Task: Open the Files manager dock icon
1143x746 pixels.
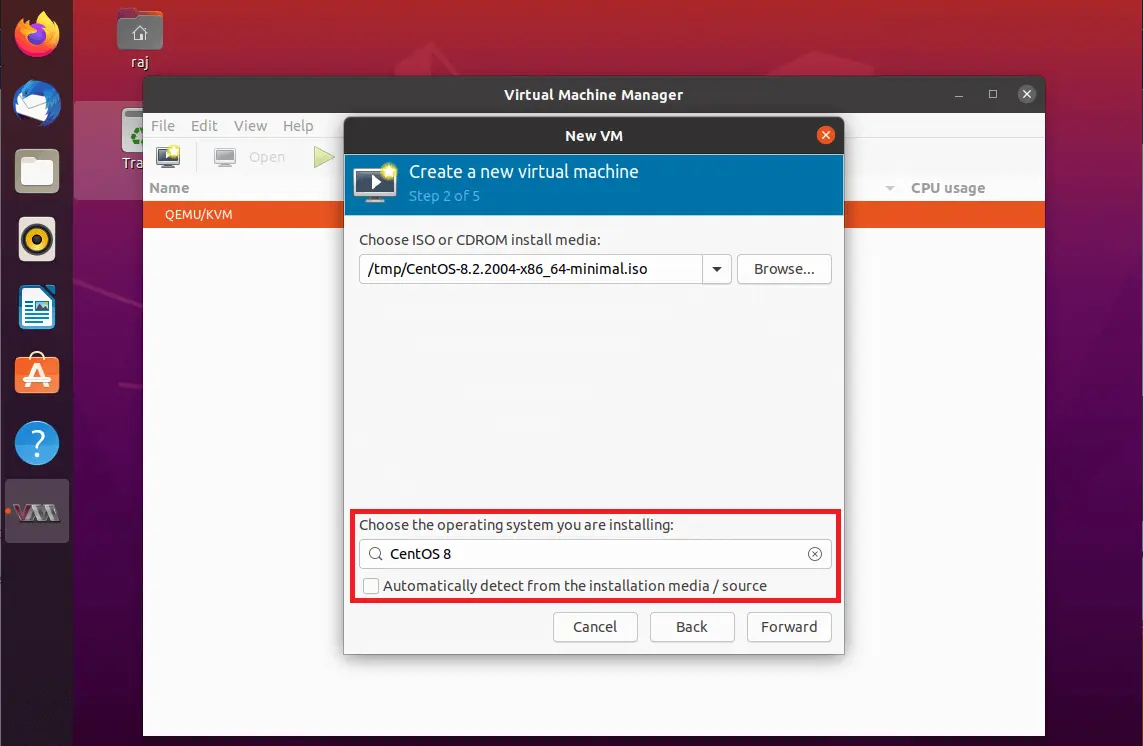Action: (36, 171)
